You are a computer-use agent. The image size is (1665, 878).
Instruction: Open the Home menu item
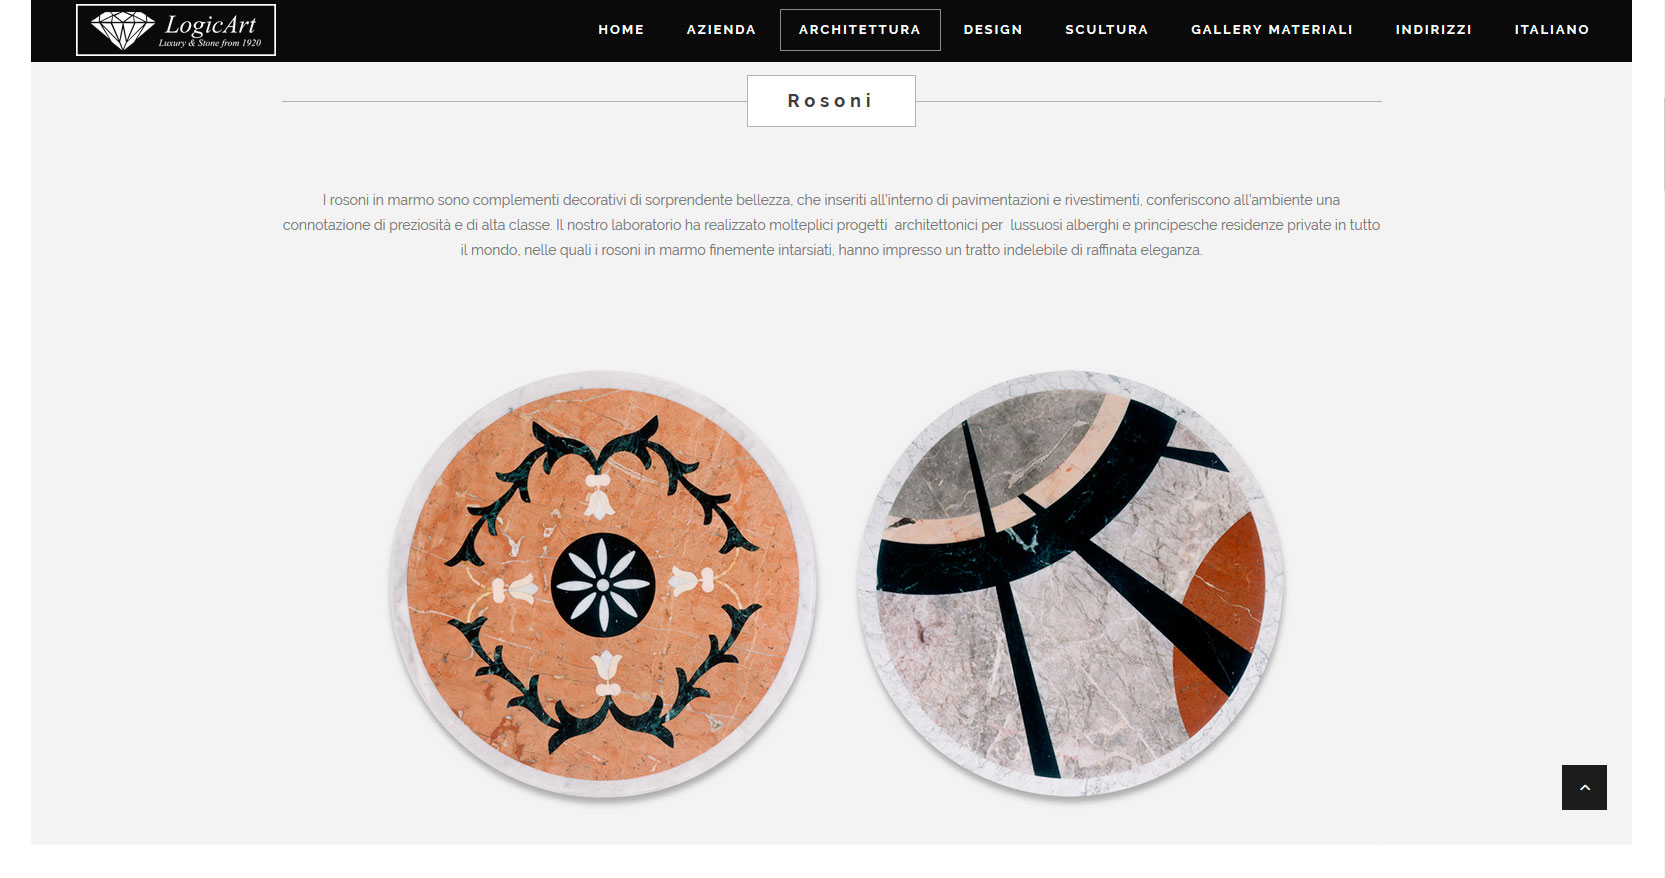tap(621, 30)
